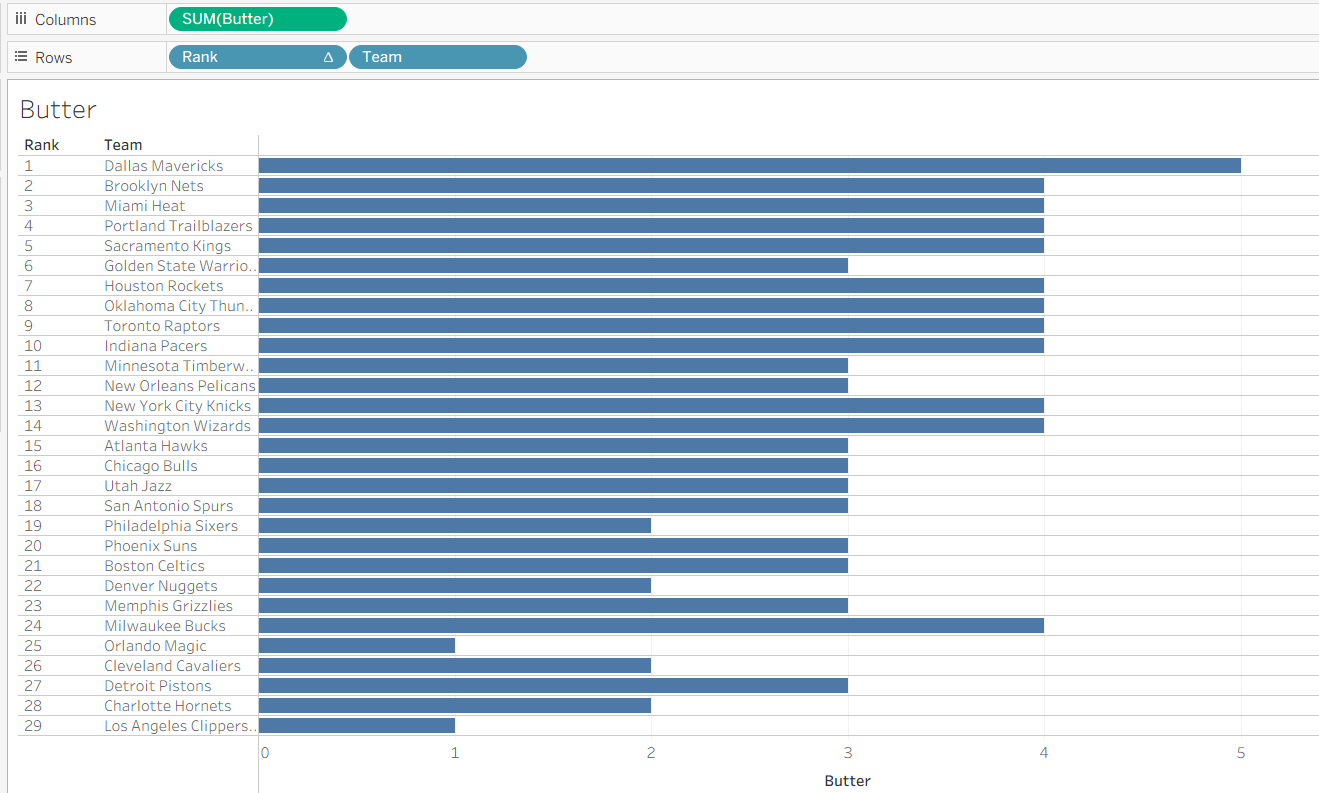Click the bar for Milwaukee Bucks
The height and width of the screenshot is (793, 1319).
[651, 626]
